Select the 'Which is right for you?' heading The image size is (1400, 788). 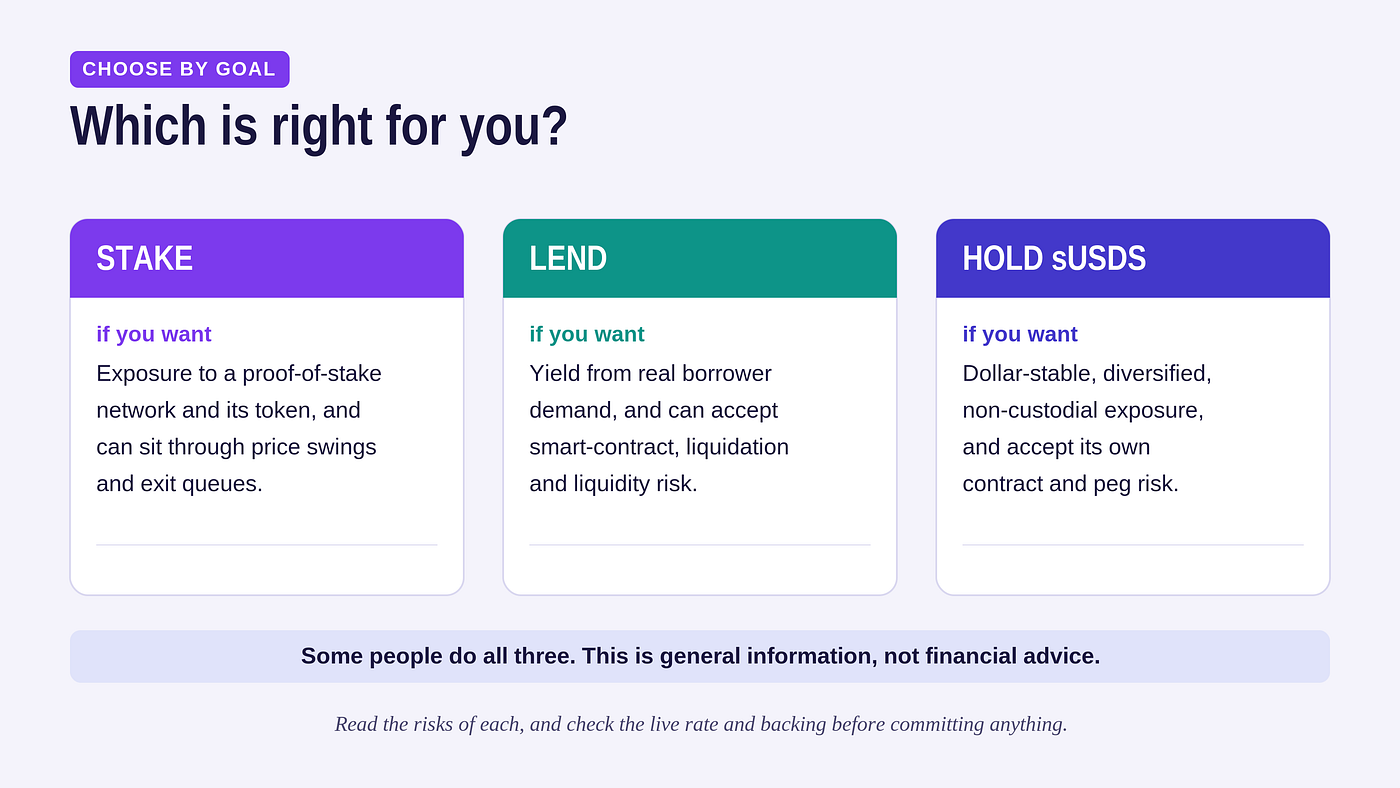[x=319, y=126]
